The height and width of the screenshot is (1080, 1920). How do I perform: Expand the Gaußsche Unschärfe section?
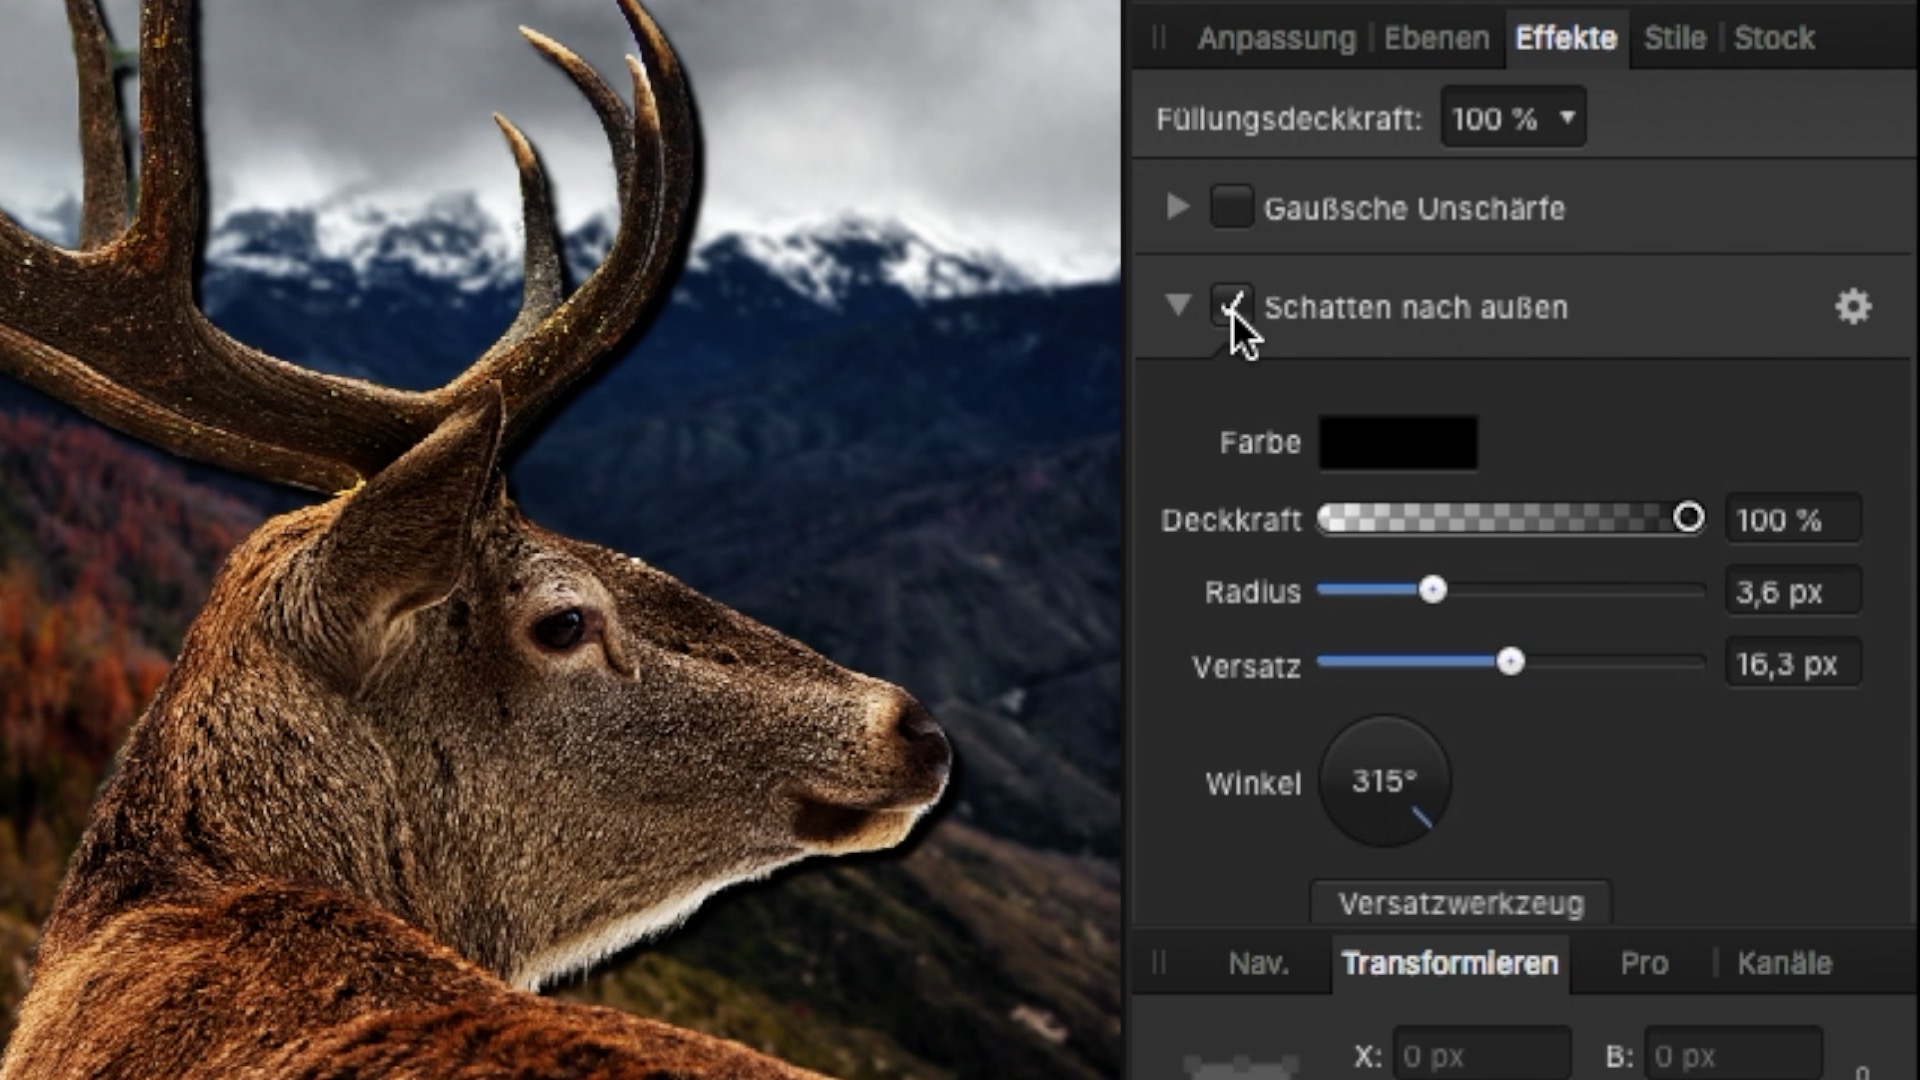(x=1178, y=207)
